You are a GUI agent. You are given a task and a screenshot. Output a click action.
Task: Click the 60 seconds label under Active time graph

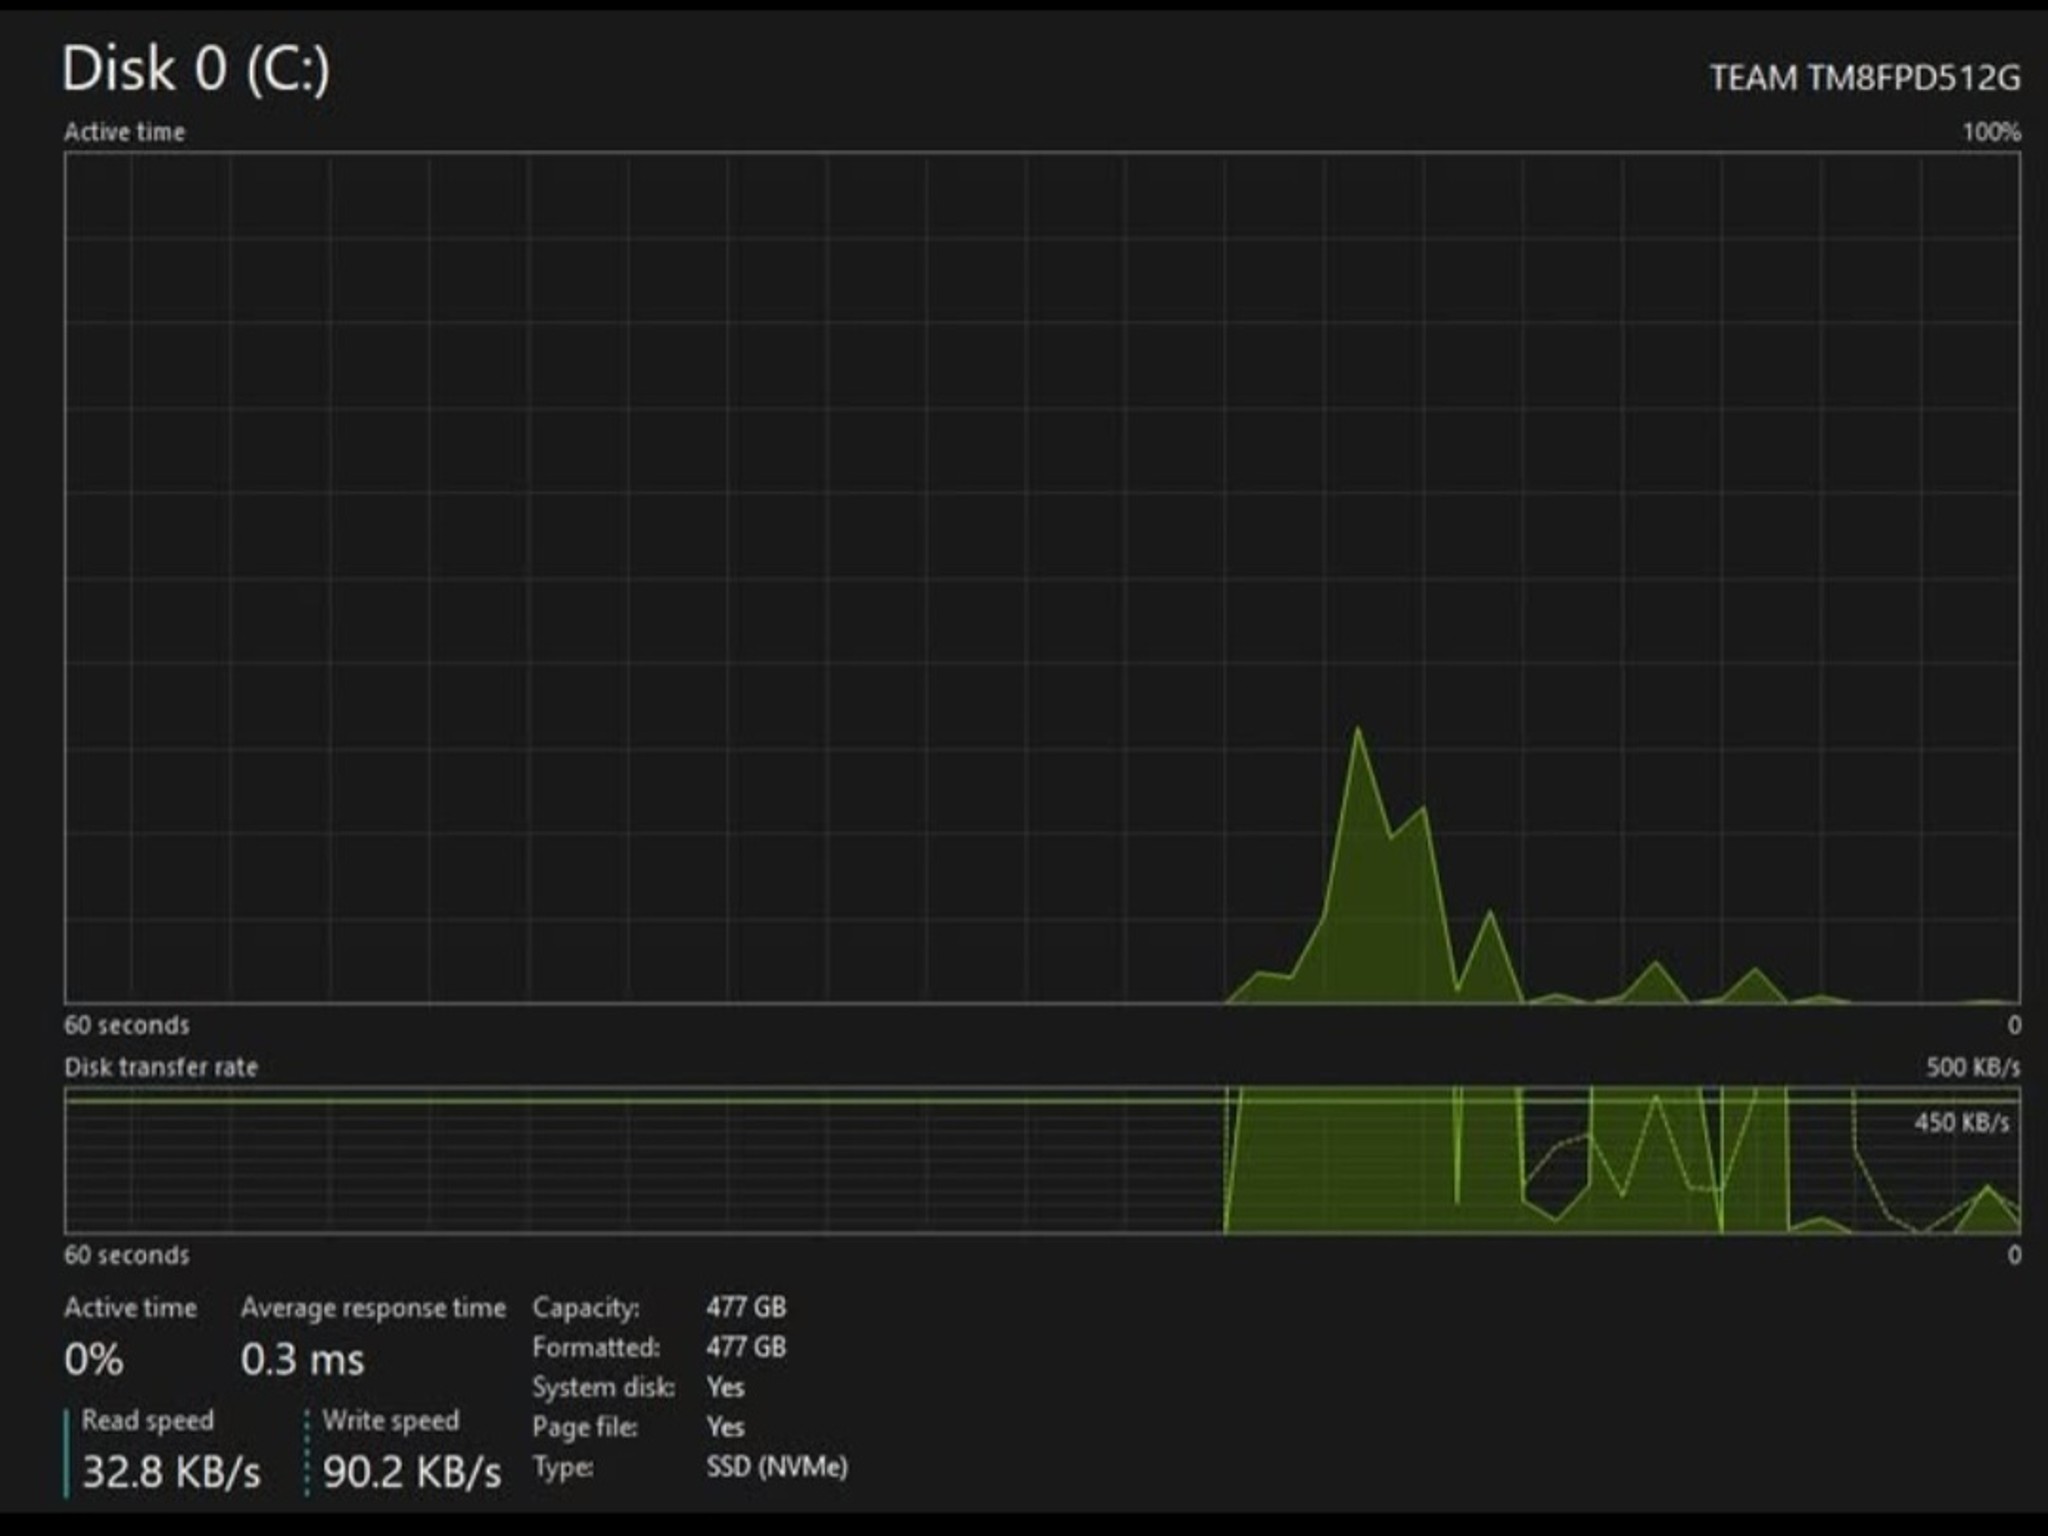click(127, 1025)
